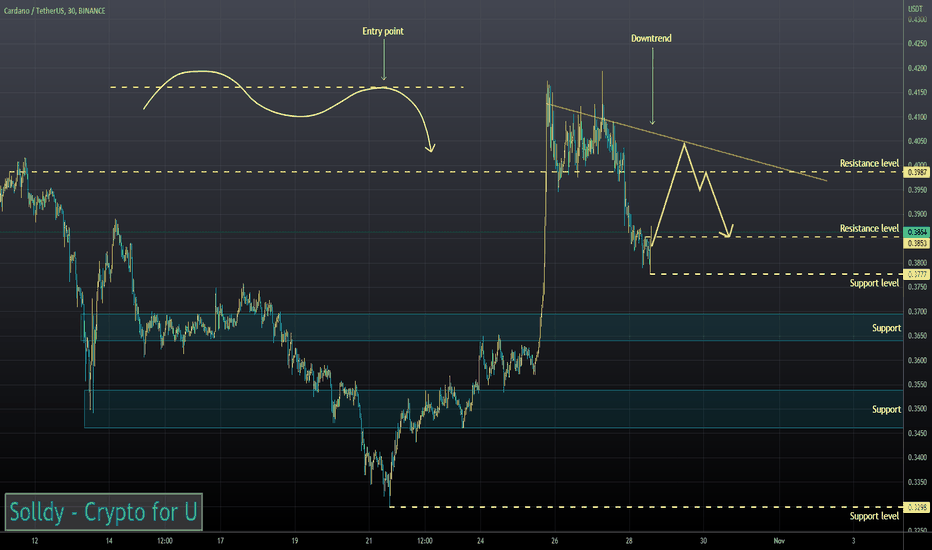This screenshot has height=550, width=932.
Task: Click 0.4100 on the price axis
Action: (917, 117)
